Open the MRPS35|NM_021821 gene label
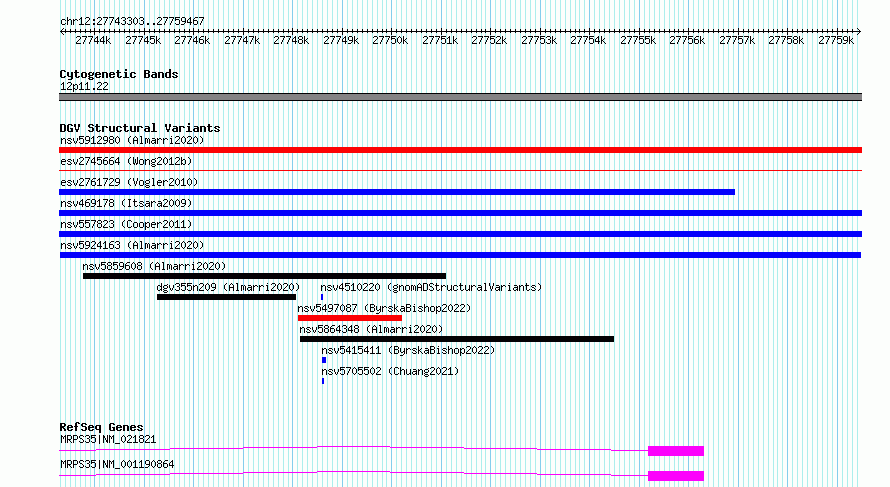Screen dimensions: 890x487 click(108, 439)
